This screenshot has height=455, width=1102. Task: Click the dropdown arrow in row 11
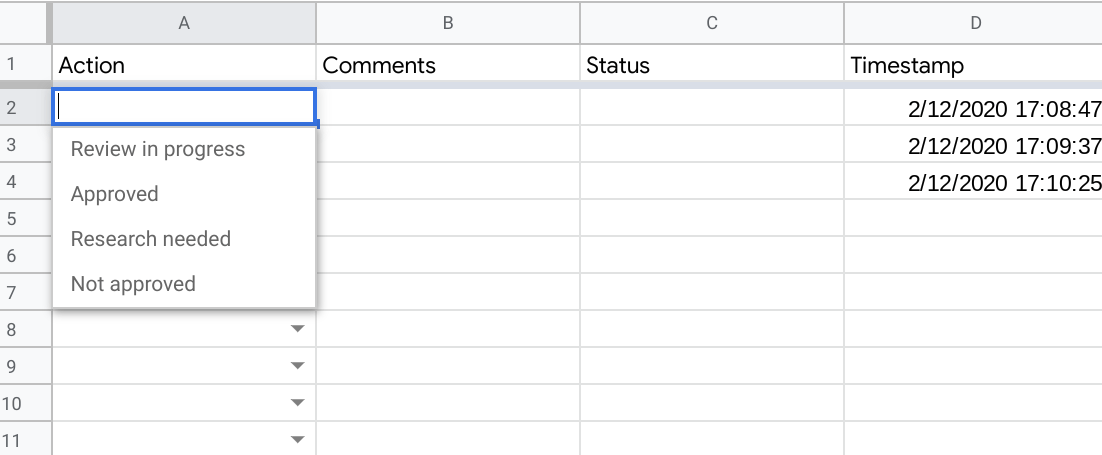297,439
